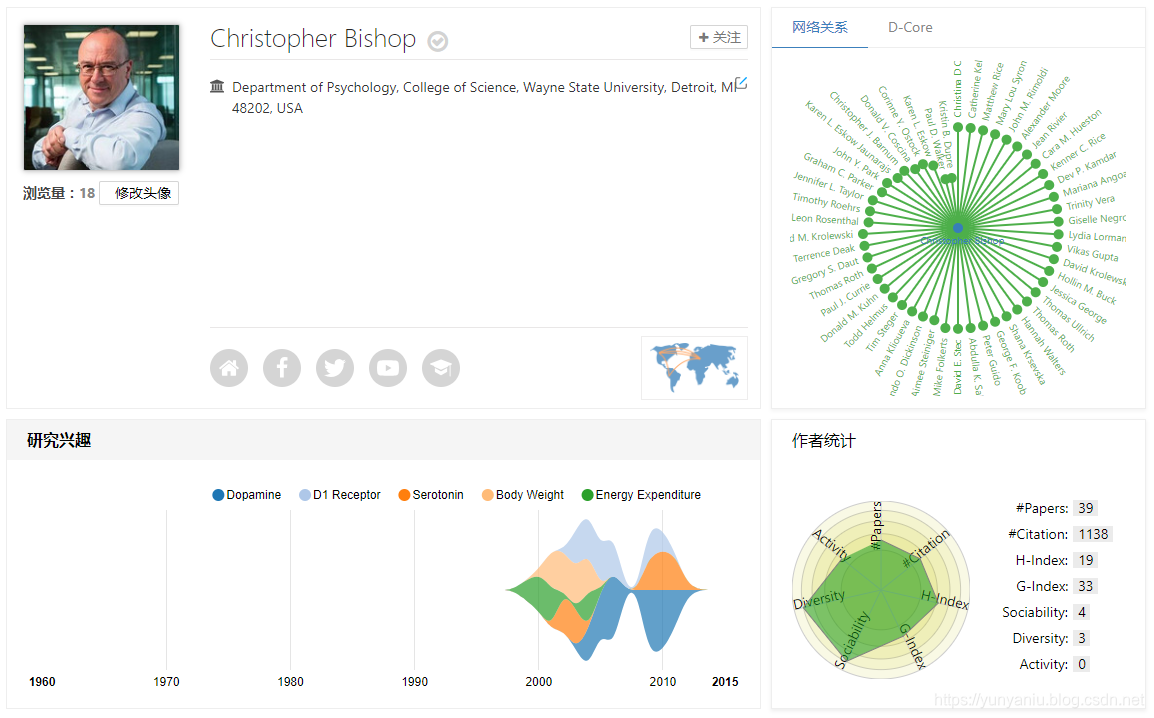1154x718 pixels.
Task: Toggle D1 Receptor legend item
Action: pos(340,495)
